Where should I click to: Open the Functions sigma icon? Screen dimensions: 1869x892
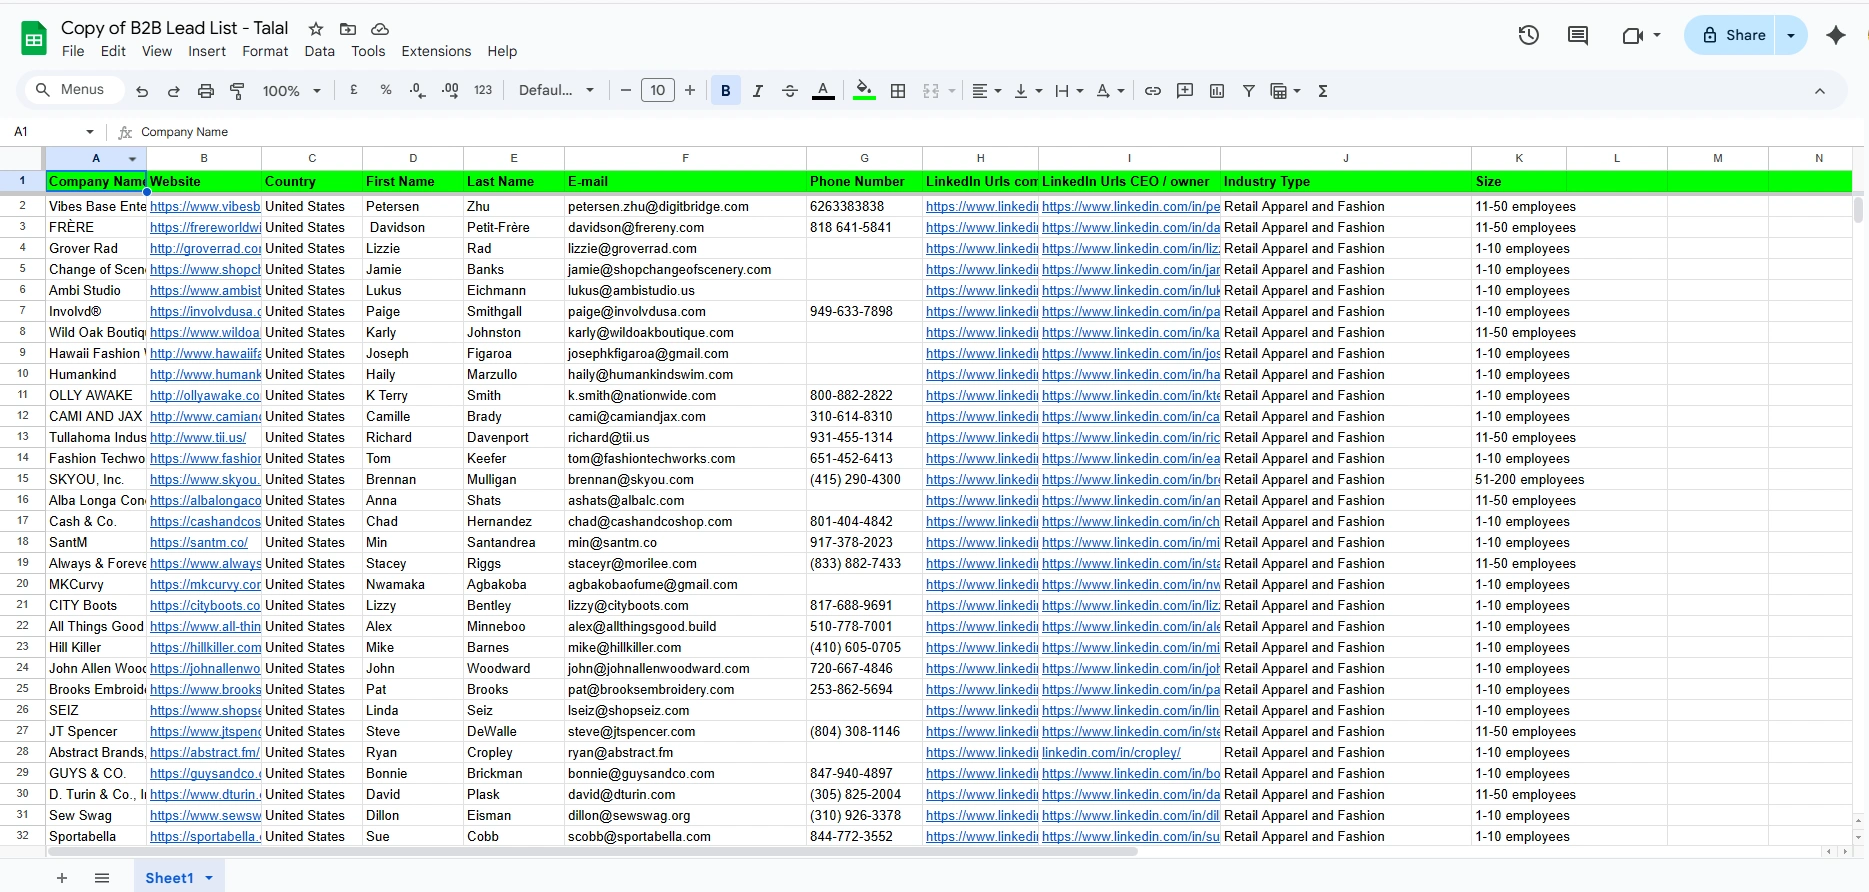coord(1323,91)
